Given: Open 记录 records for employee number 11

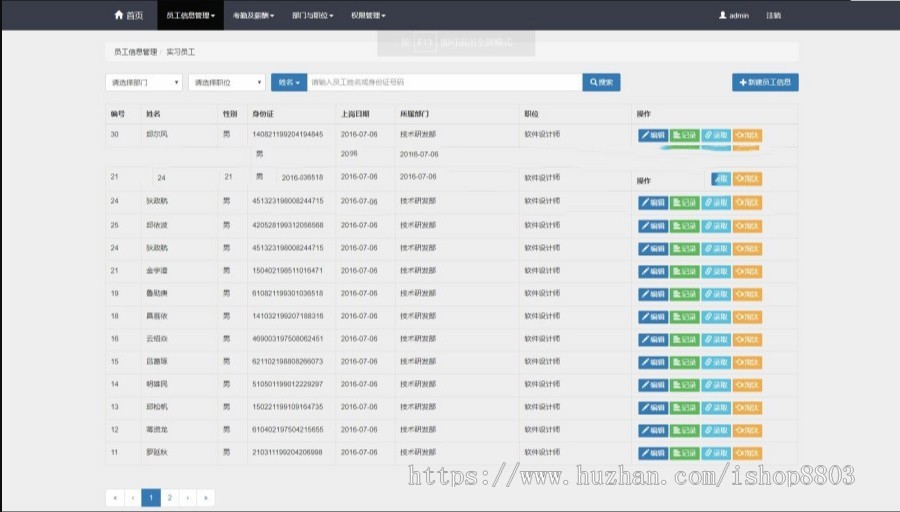Looking at the screenshot, I should [x=685, y=453].
